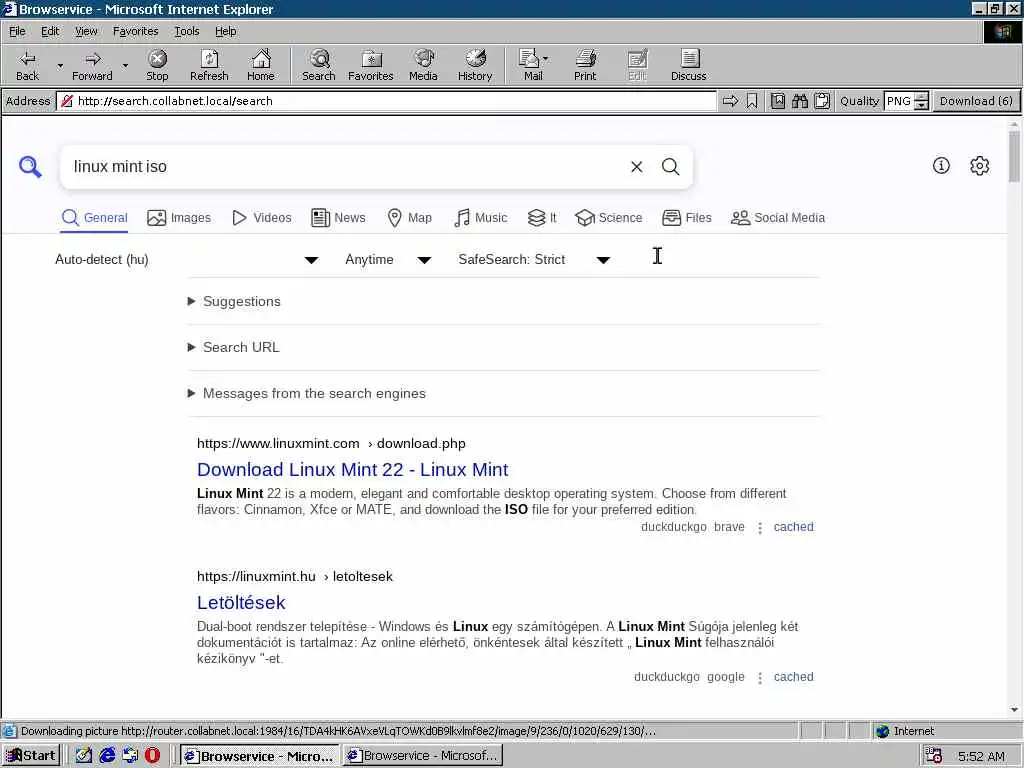Viewport: 1024px width, 768px height.
Task: Switch to the Music search tab
Action: pos(480,217)
